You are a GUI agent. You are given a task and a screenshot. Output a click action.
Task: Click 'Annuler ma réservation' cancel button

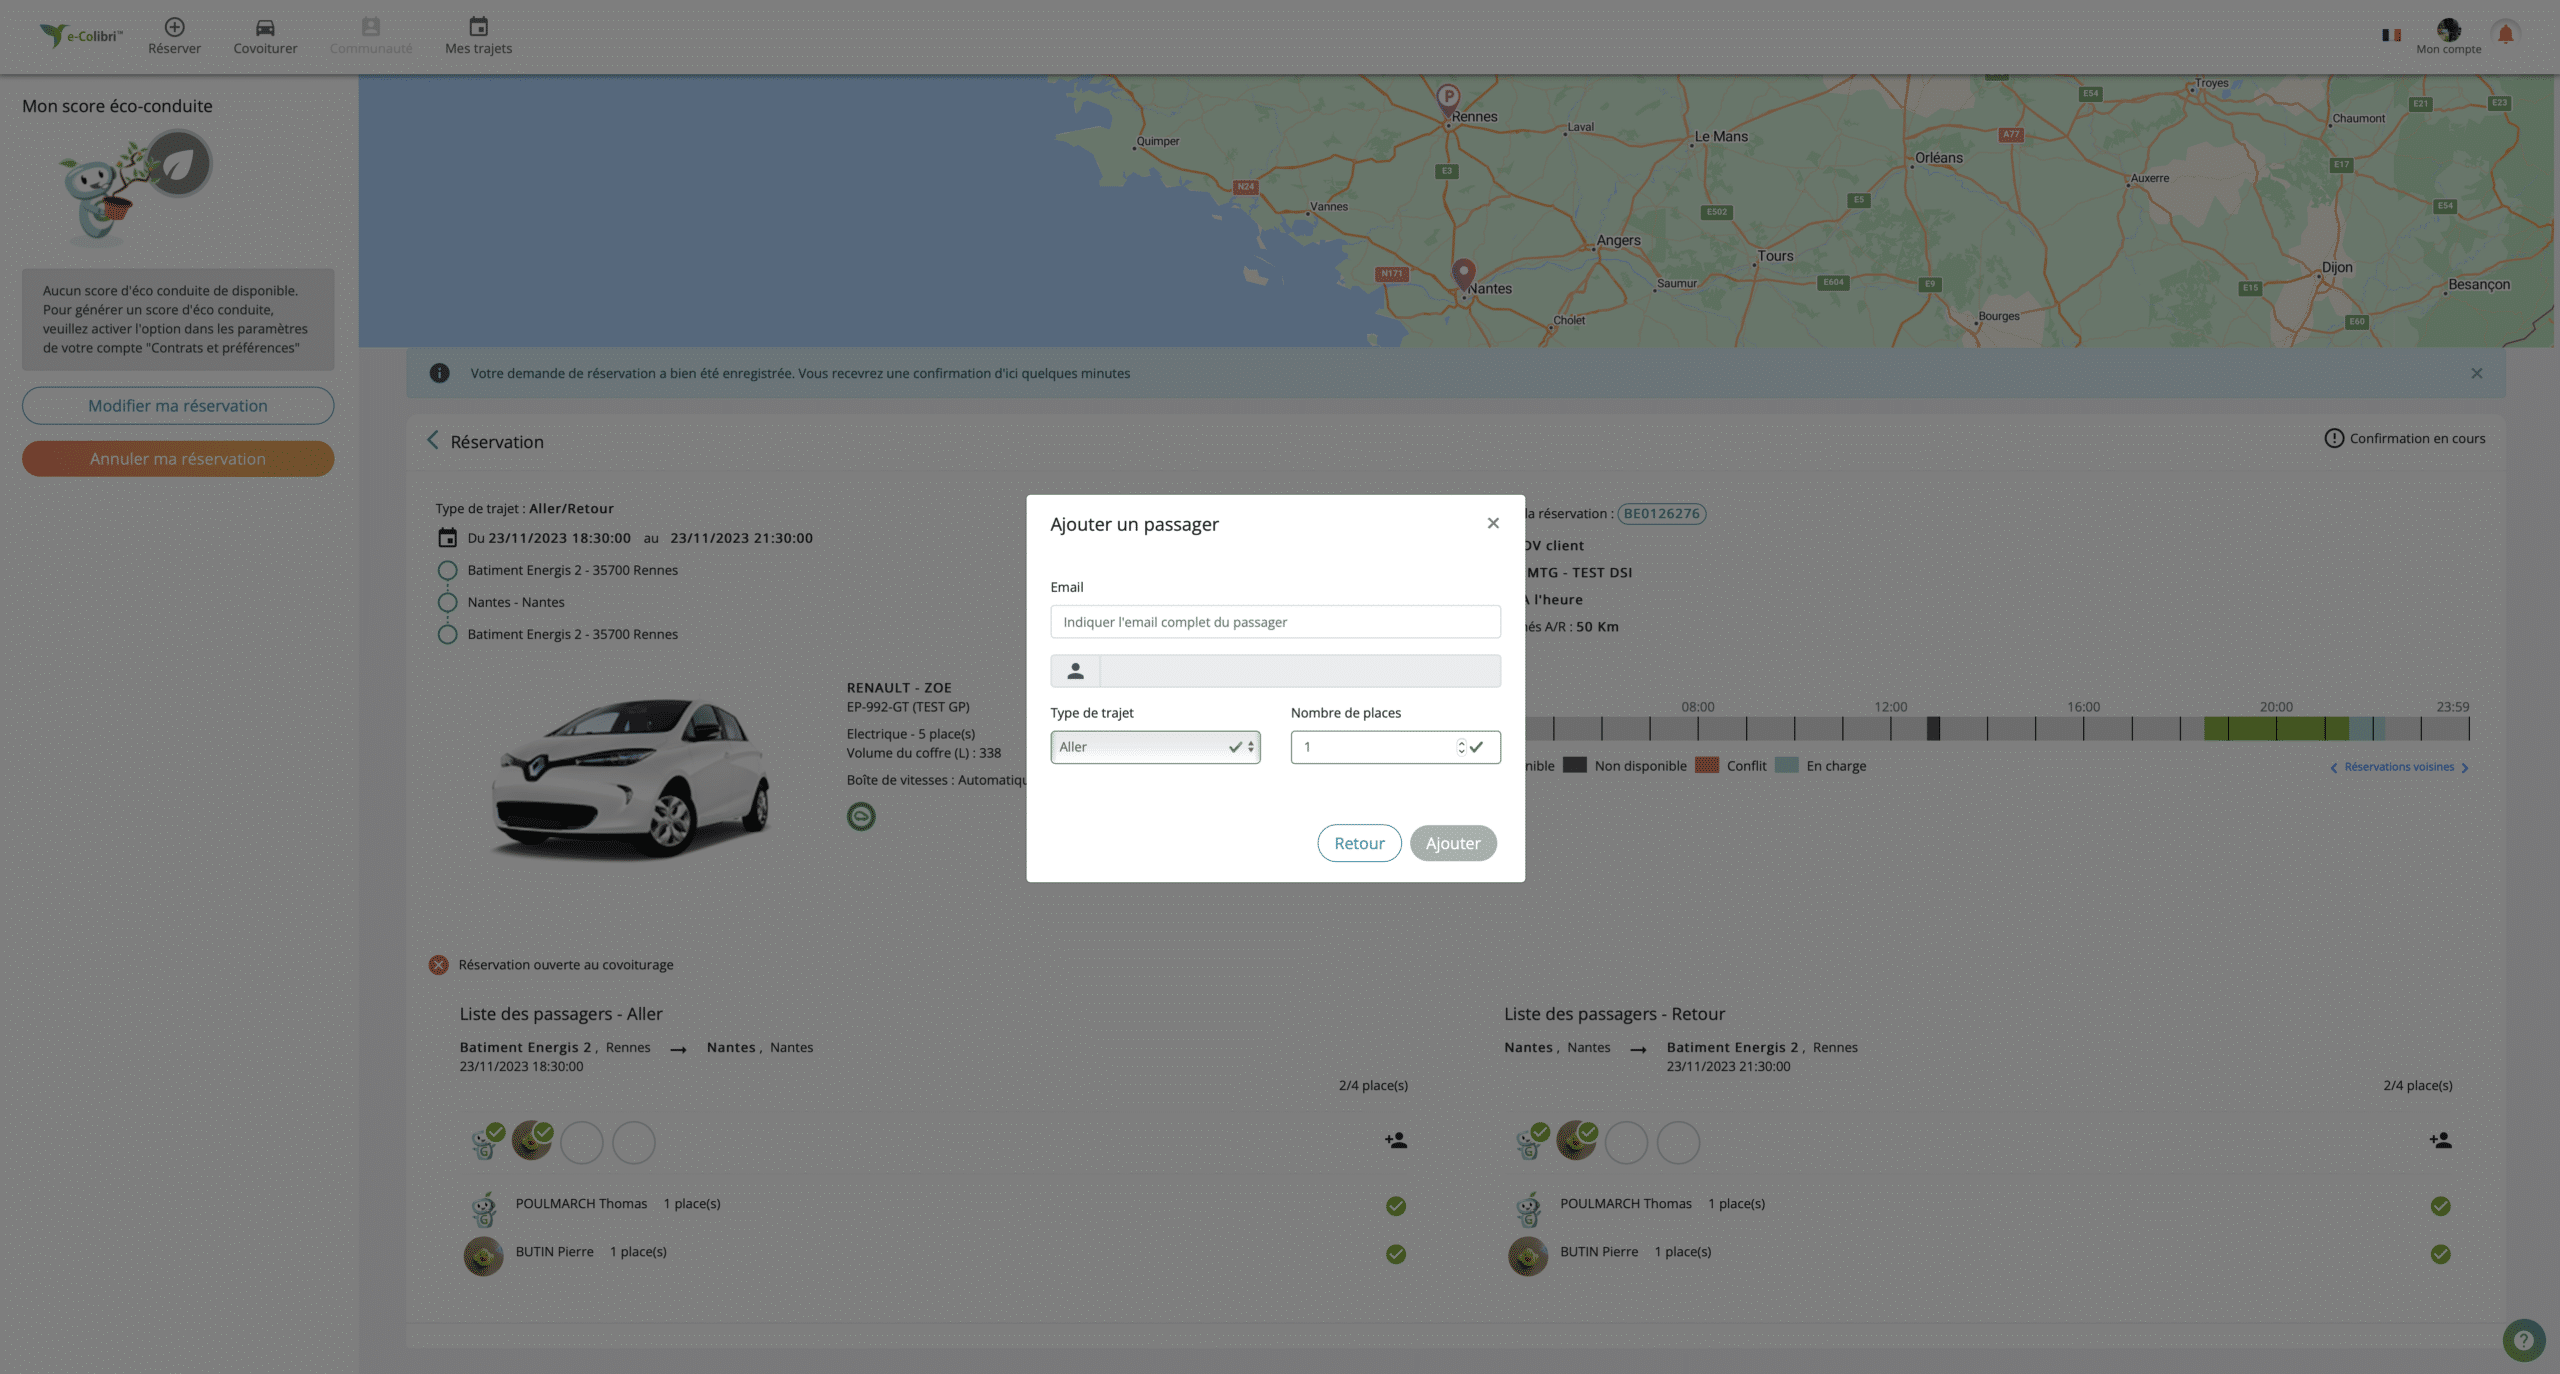click(x=178, y=459)
